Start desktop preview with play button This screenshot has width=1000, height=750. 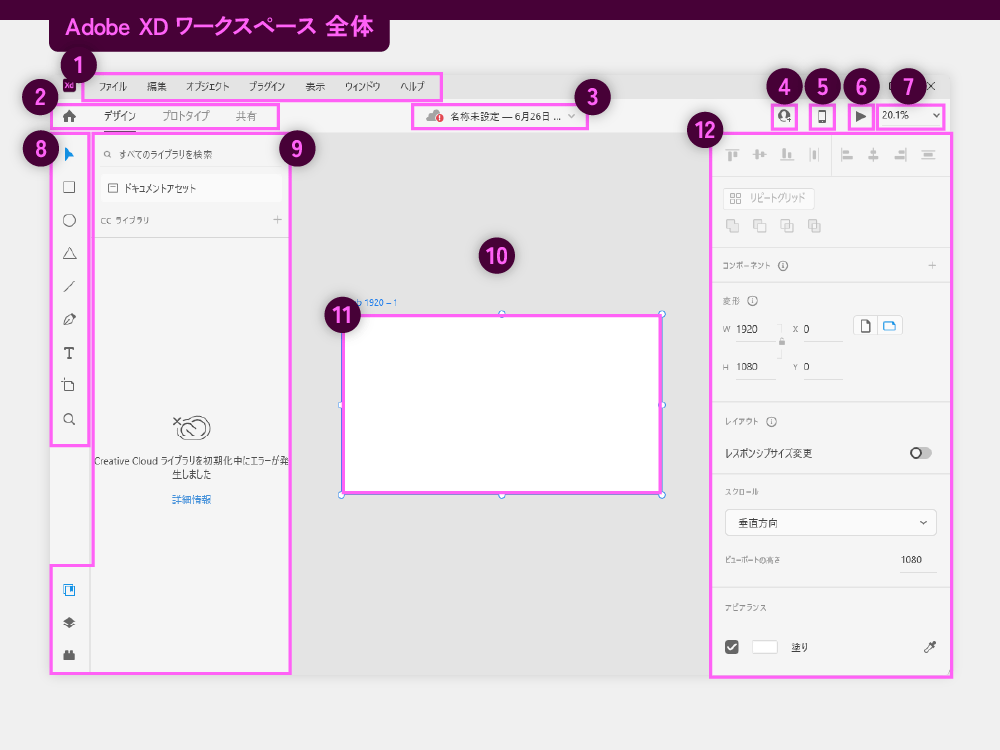[861, 116]
